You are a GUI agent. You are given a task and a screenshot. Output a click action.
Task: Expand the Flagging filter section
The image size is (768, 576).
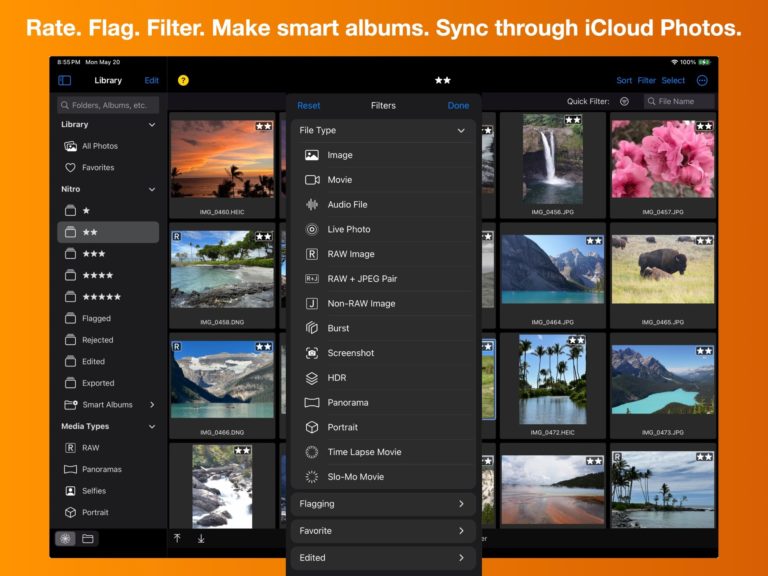pyautogui.click(x=383, y=504)
